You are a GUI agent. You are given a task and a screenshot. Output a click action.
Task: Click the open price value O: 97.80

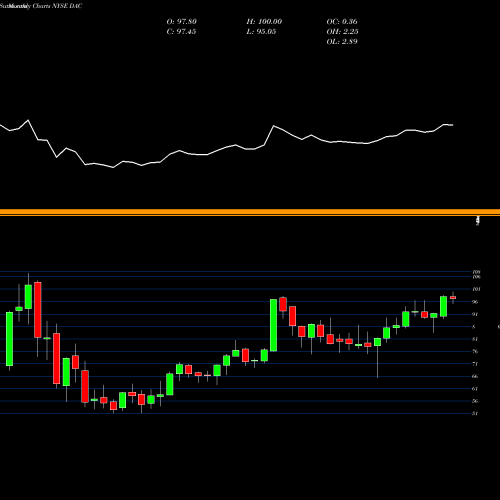181,22
